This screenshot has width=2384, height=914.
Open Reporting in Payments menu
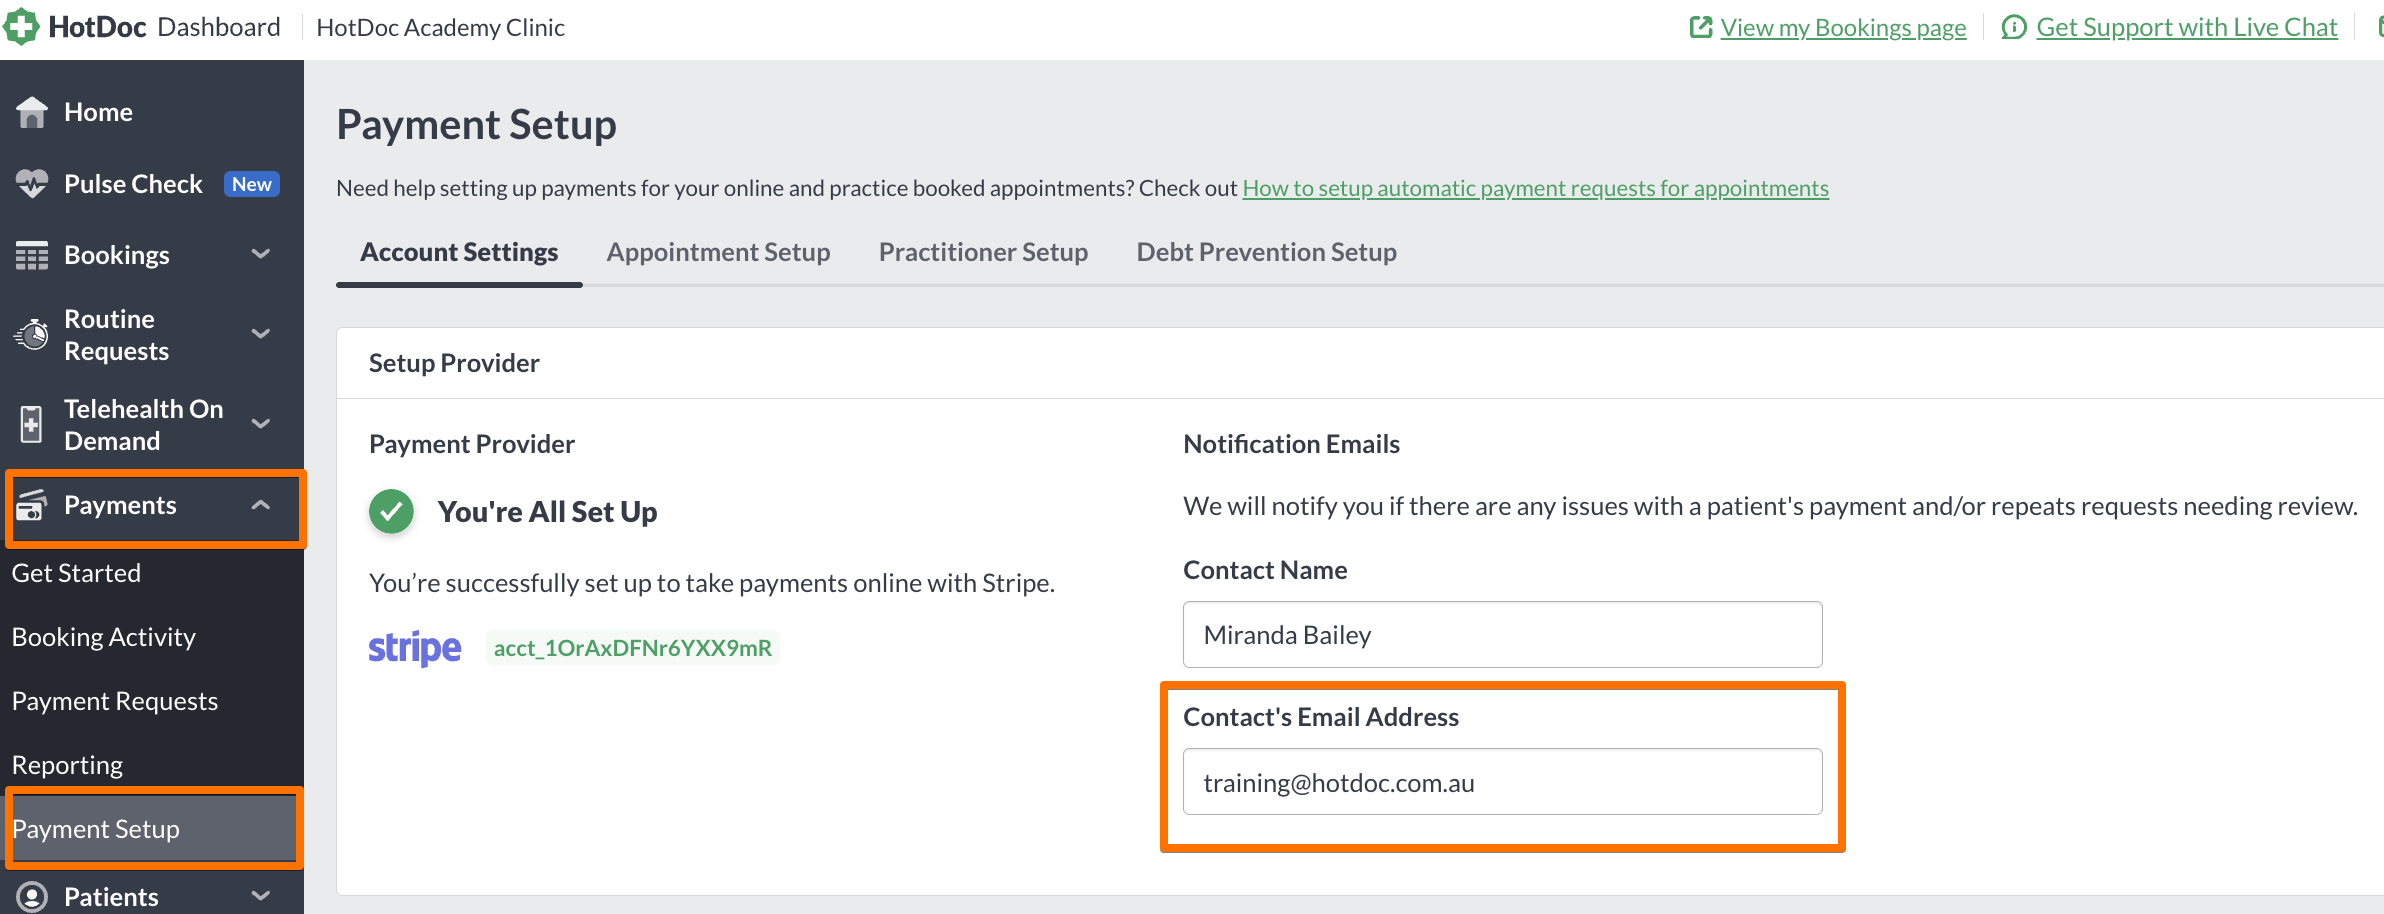(67, 765)
